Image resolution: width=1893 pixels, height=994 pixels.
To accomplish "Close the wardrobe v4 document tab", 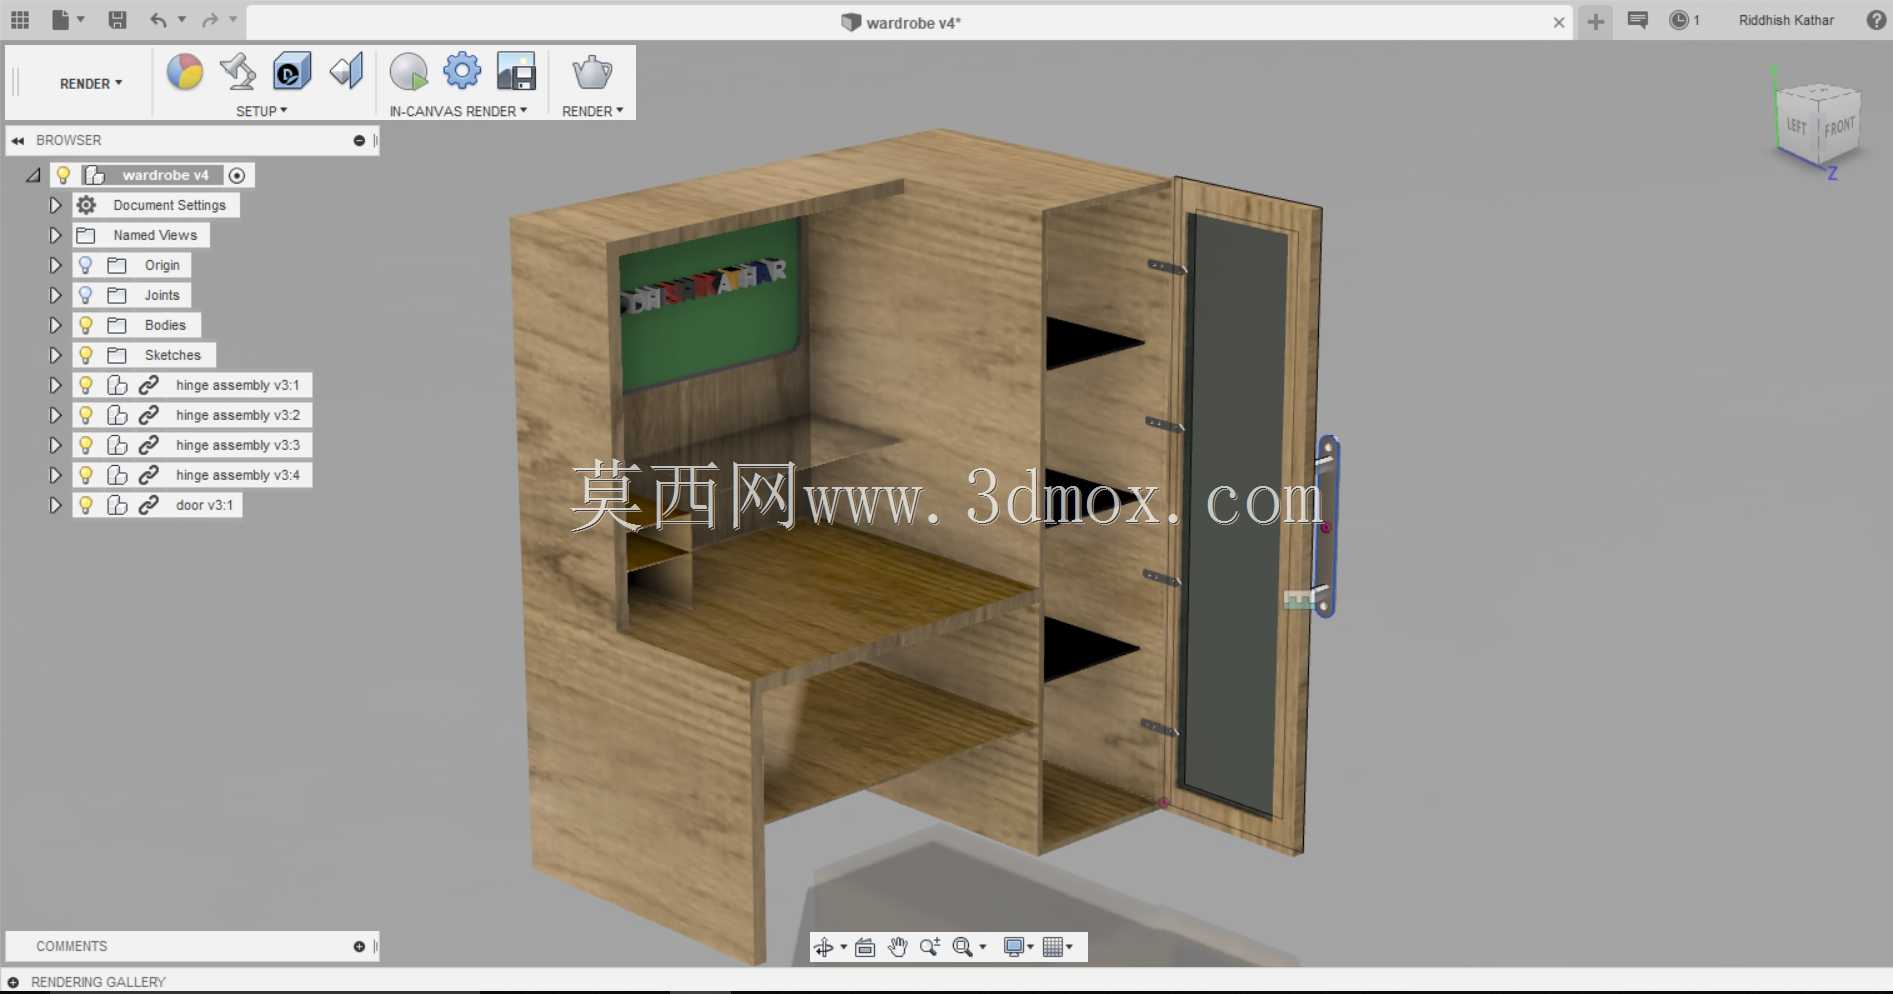I will pos(1559,22).
